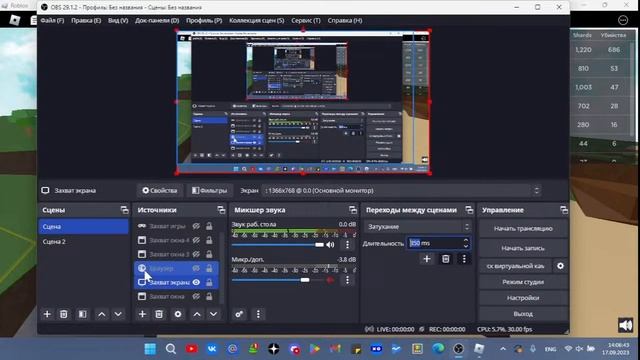Remove scene transition with trash icon
640x360 pixels.
click(446, 259)
